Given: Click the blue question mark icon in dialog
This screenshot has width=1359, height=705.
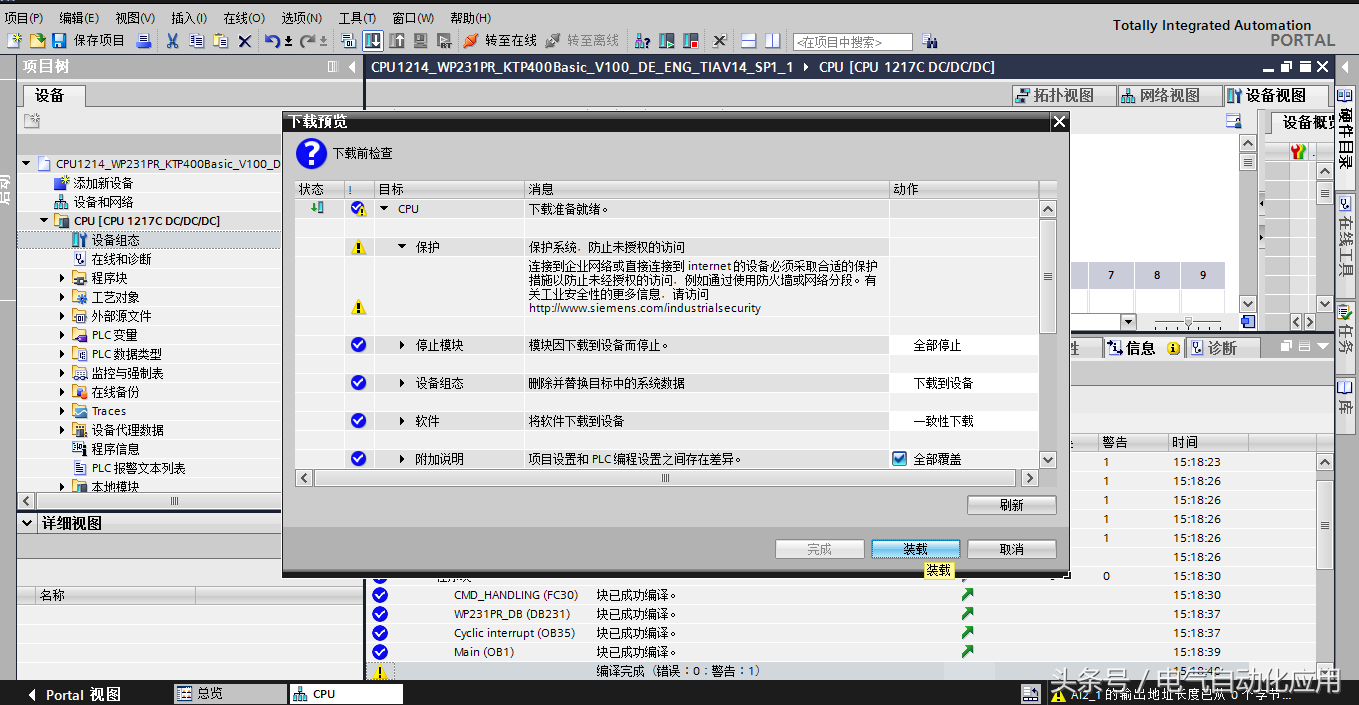Looking at the screenshot, I should [311, 153].
